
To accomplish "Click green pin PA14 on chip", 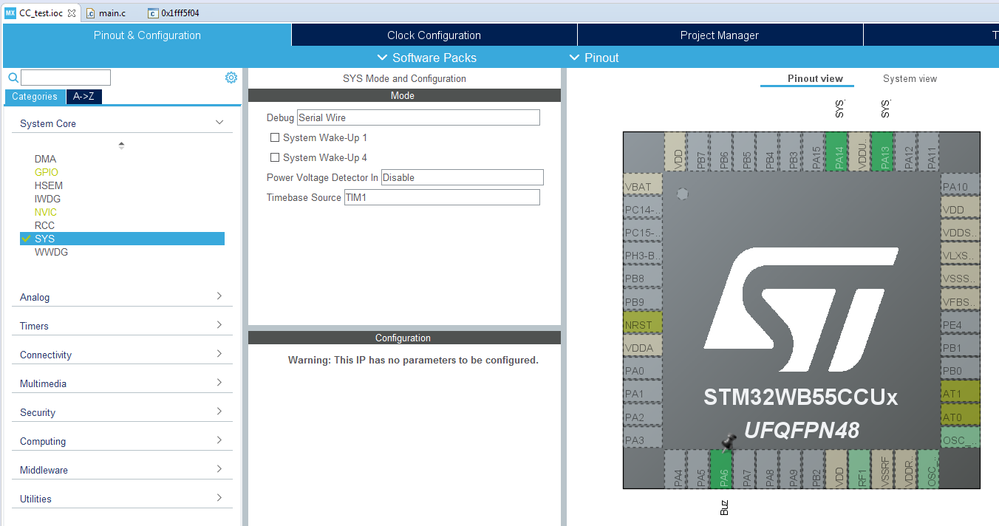I will pos(837,152).
